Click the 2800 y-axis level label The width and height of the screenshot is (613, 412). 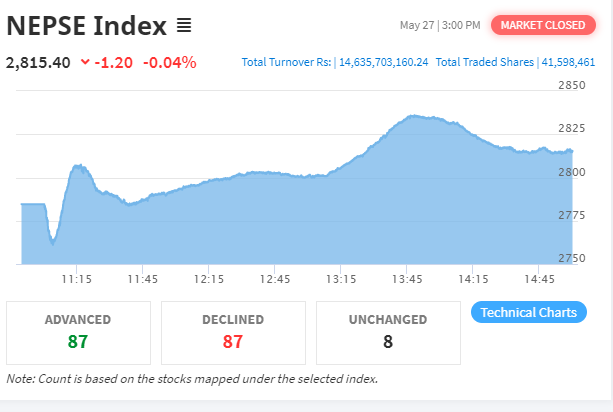point(572,172)
